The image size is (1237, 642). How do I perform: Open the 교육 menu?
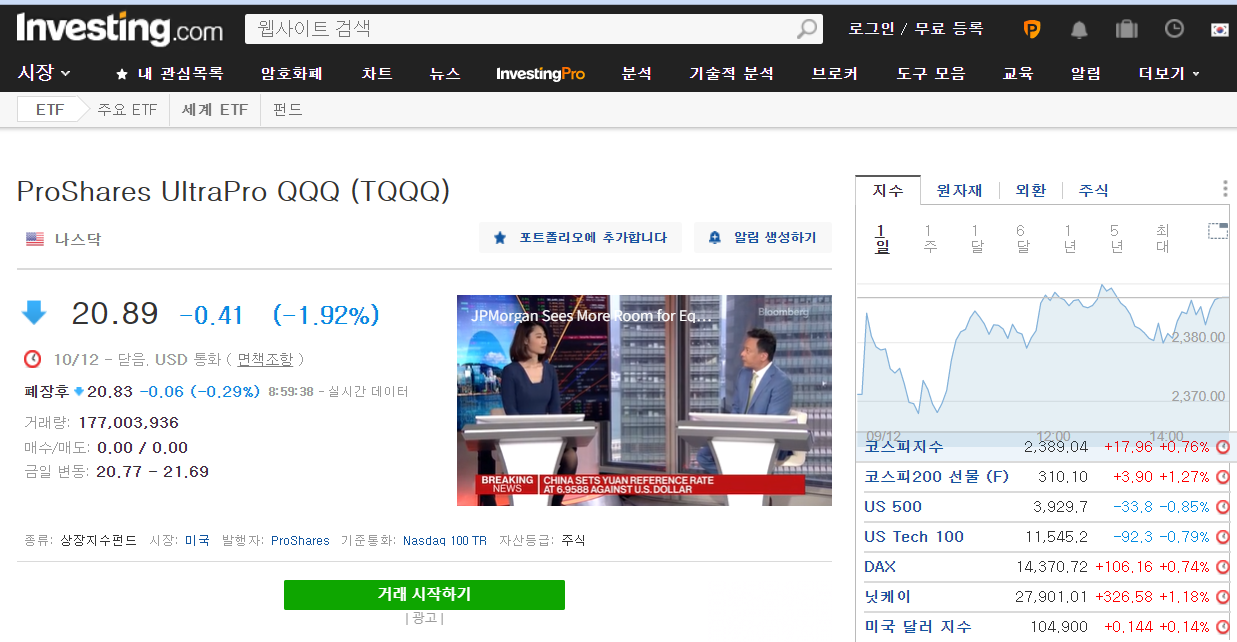tap(1018, 74)
